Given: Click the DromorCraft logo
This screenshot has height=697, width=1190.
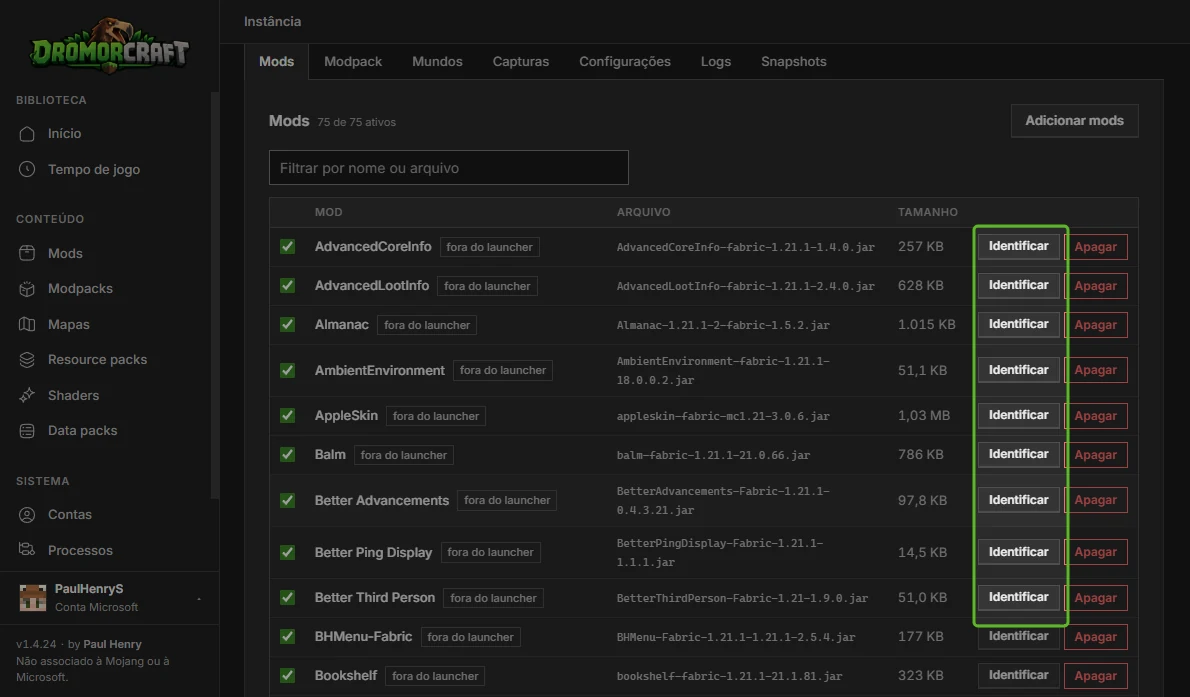Looking at the screenshot, I should 109,46.
